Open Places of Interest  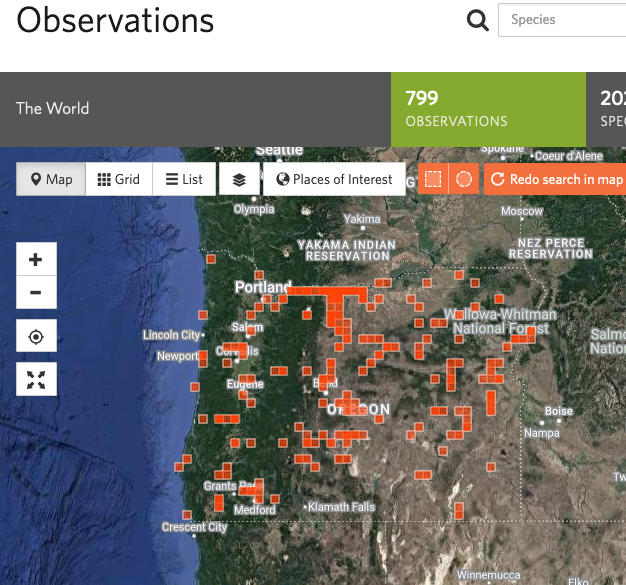click(335, 179)
